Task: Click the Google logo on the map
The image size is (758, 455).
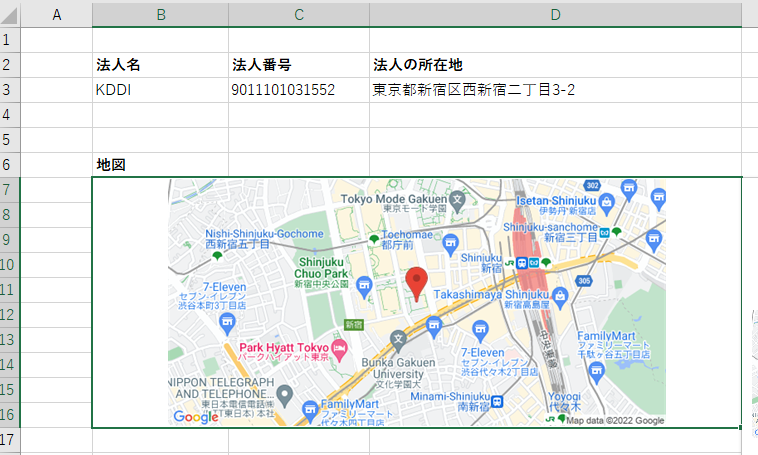Action: point(195,417)
